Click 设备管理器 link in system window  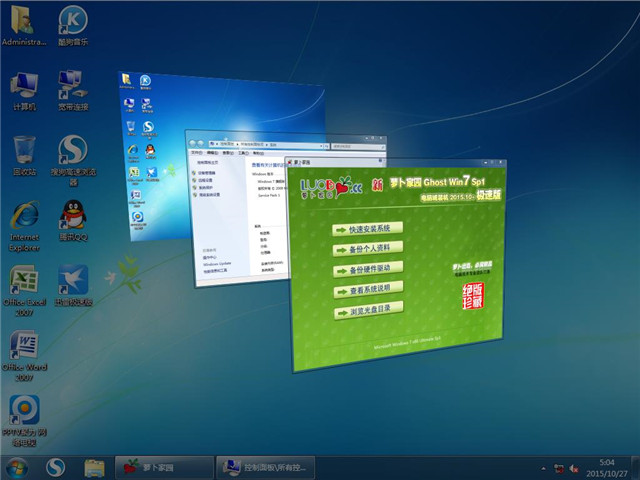207,173
